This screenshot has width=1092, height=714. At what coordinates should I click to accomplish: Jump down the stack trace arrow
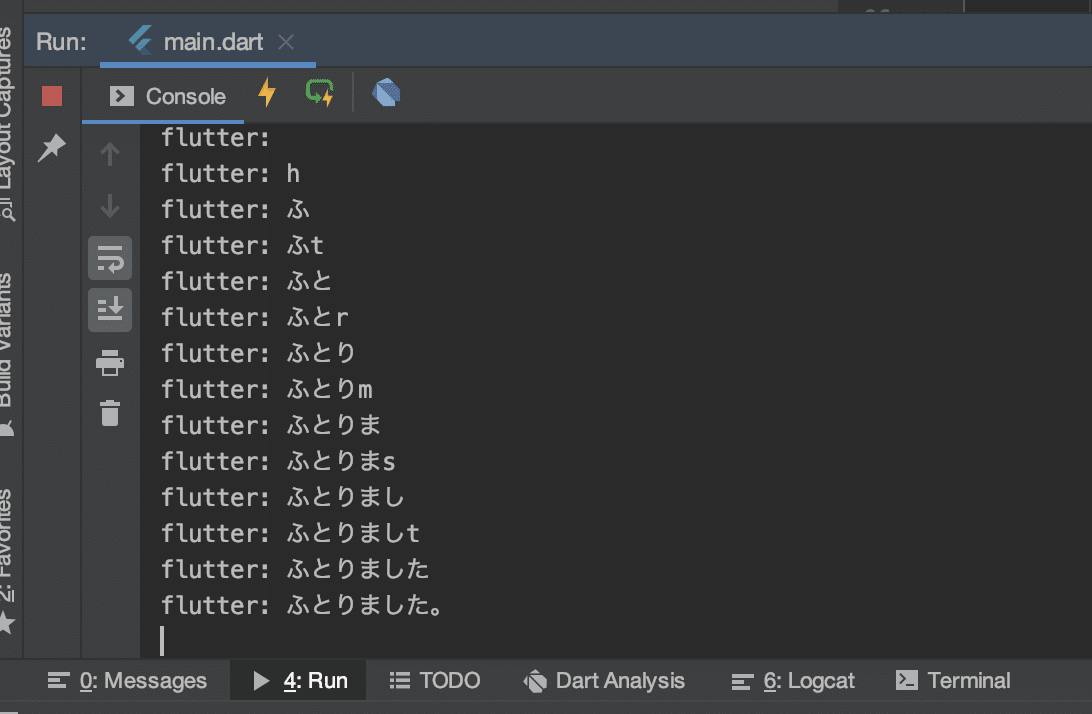click(110, 206)
